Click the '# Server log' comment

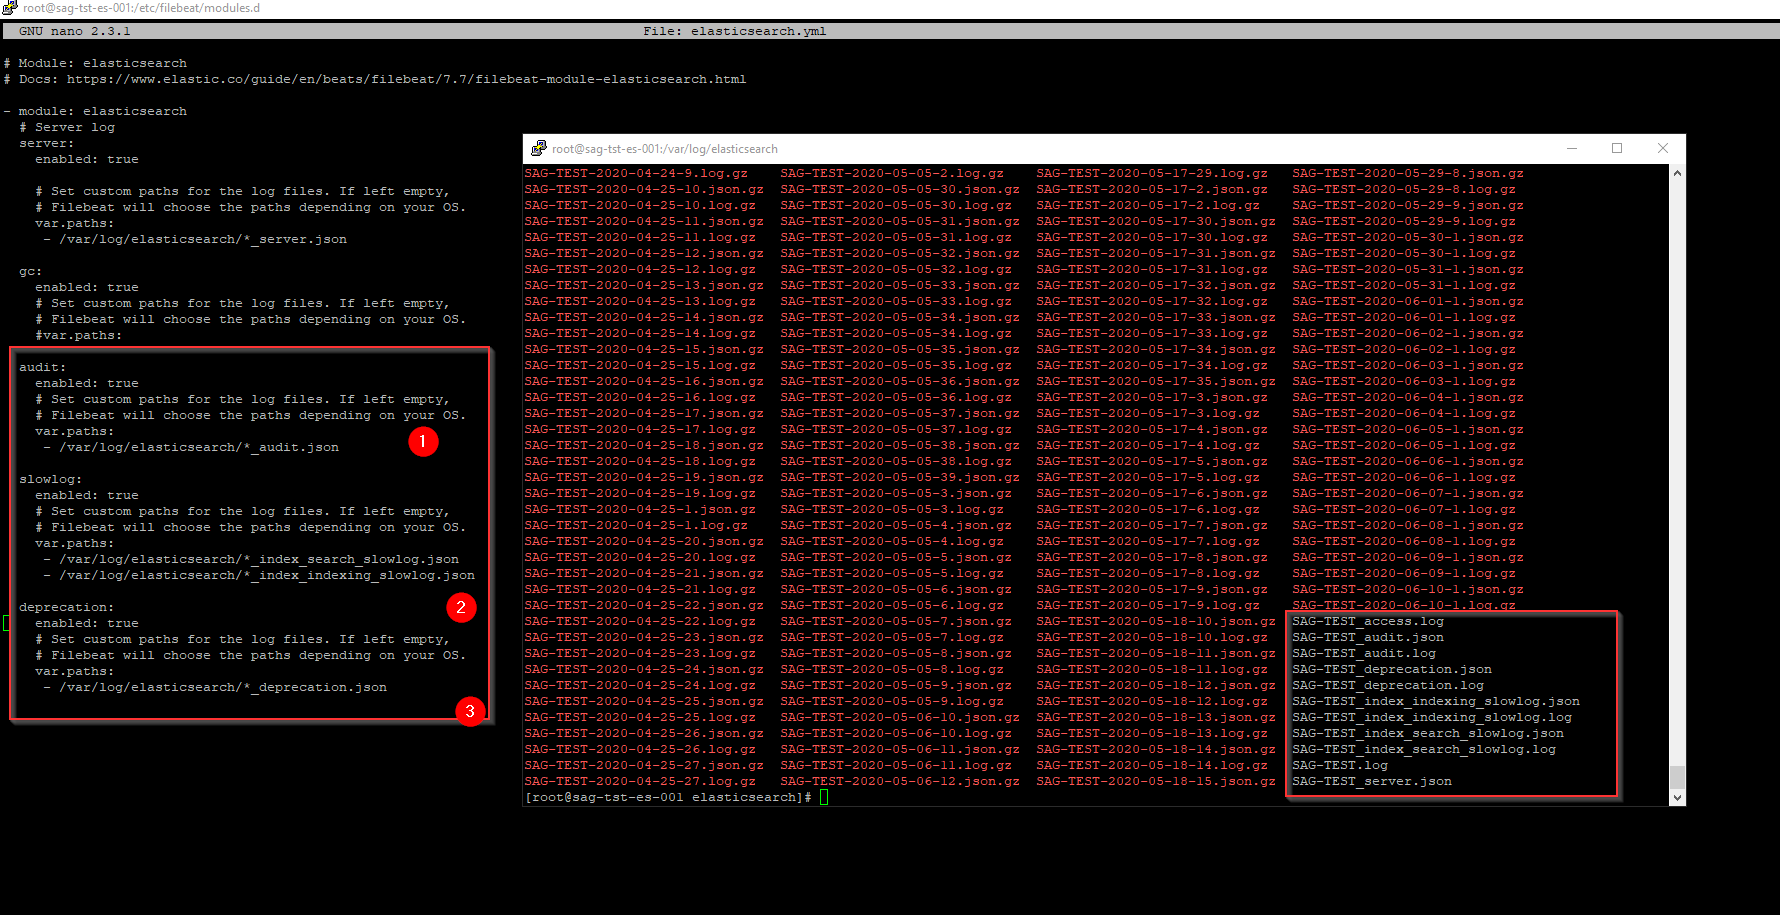click(67, 127)
